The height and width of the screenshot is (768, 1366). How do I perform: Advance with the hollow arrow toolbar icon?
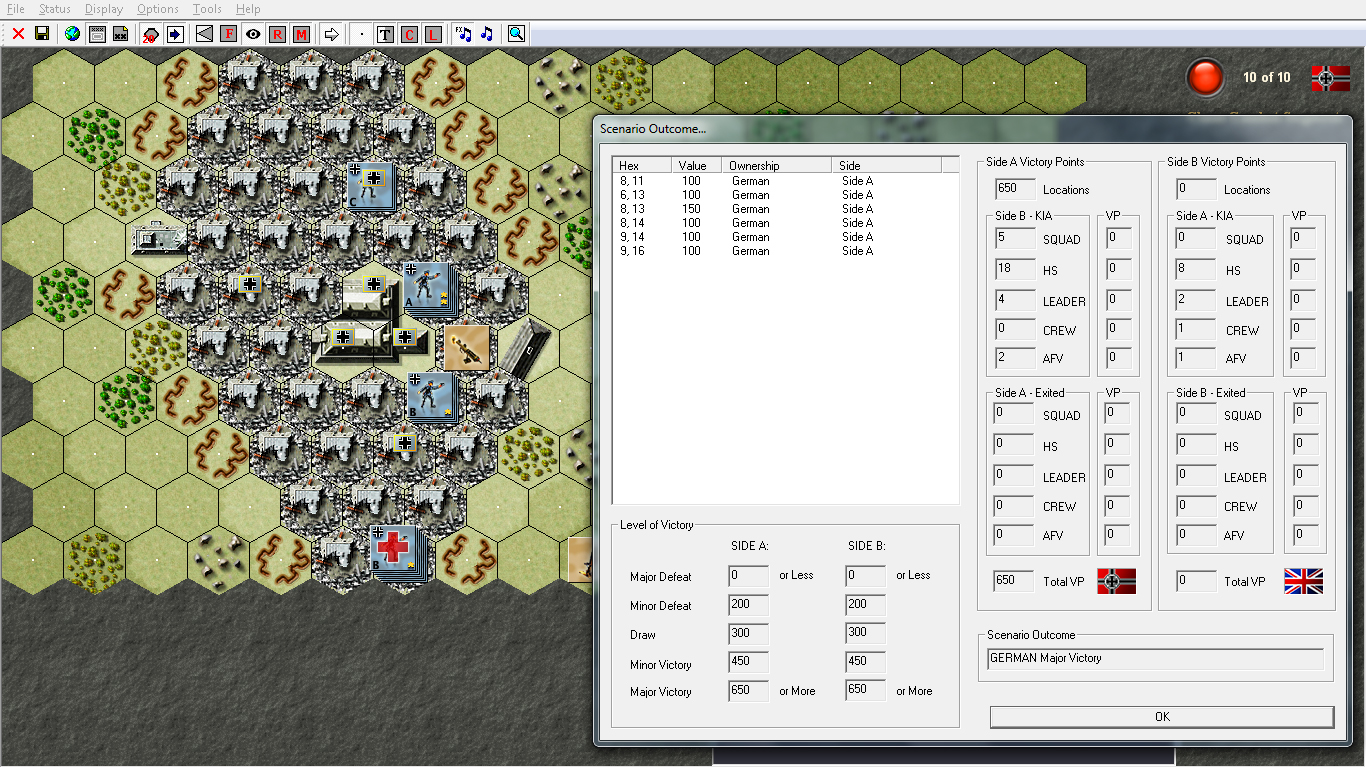coord(330,33)
